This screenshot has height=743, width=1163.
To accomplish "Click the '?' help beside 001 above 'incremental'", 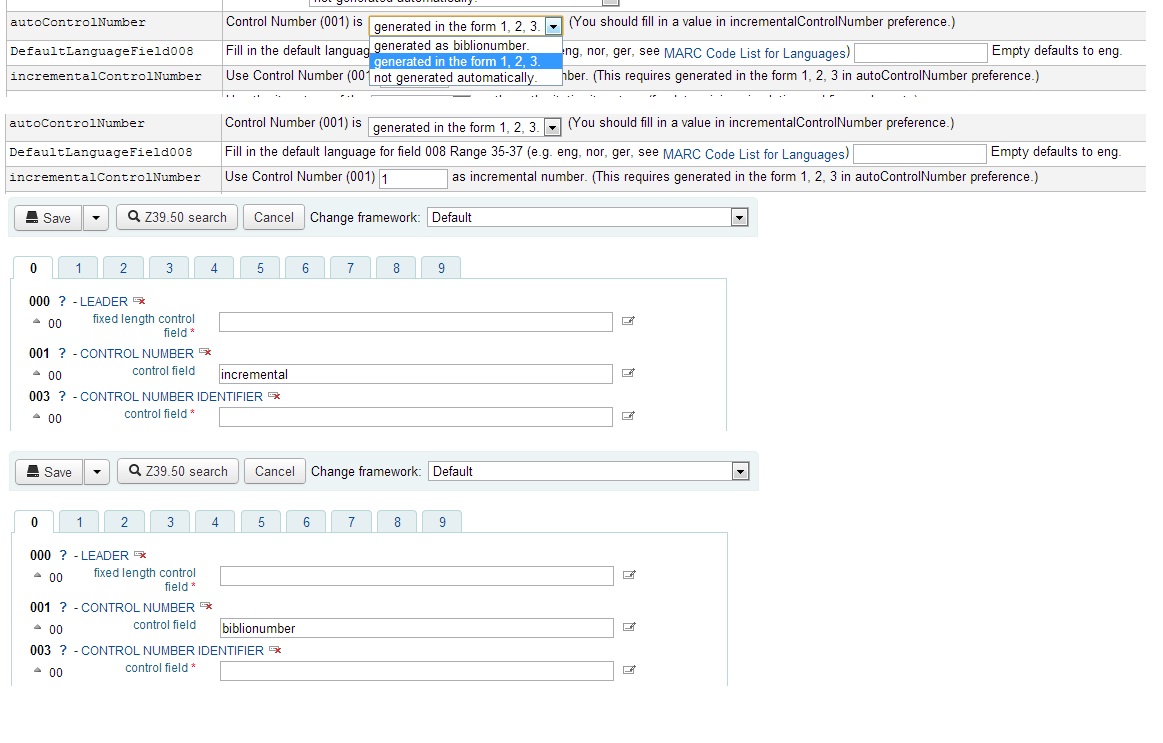I will click(x=62, y=353).
